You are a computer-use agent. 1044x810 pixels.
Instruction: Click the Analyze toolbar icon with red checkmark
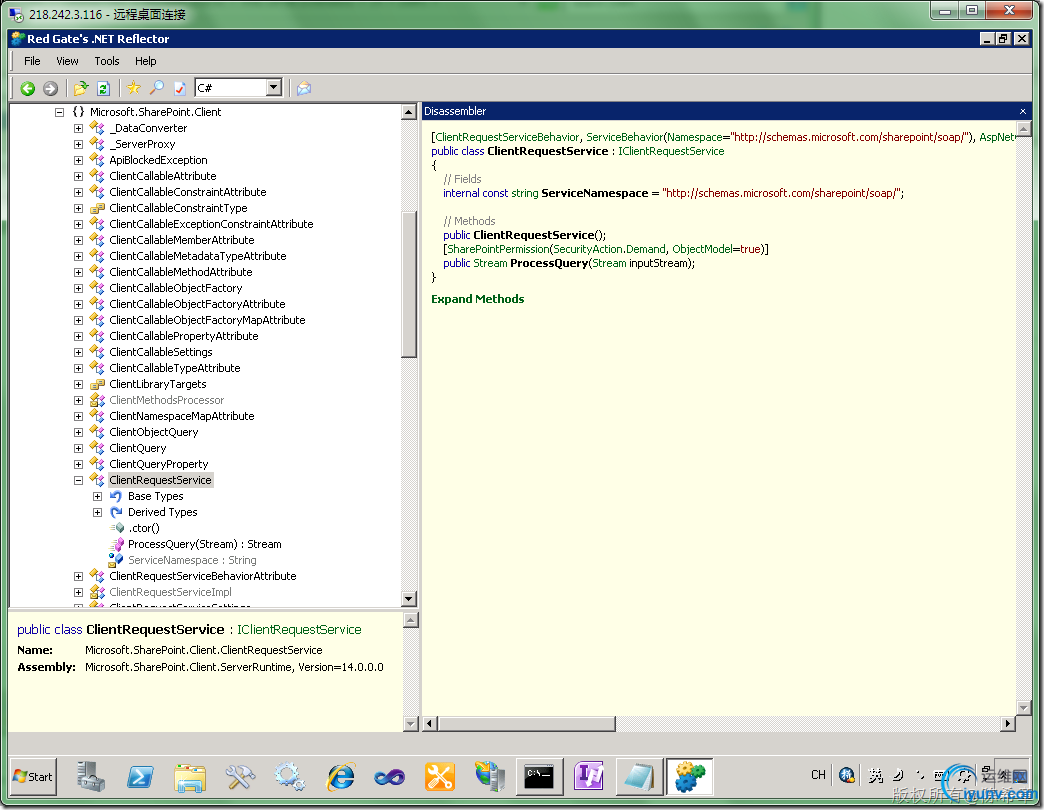point(179,88)
